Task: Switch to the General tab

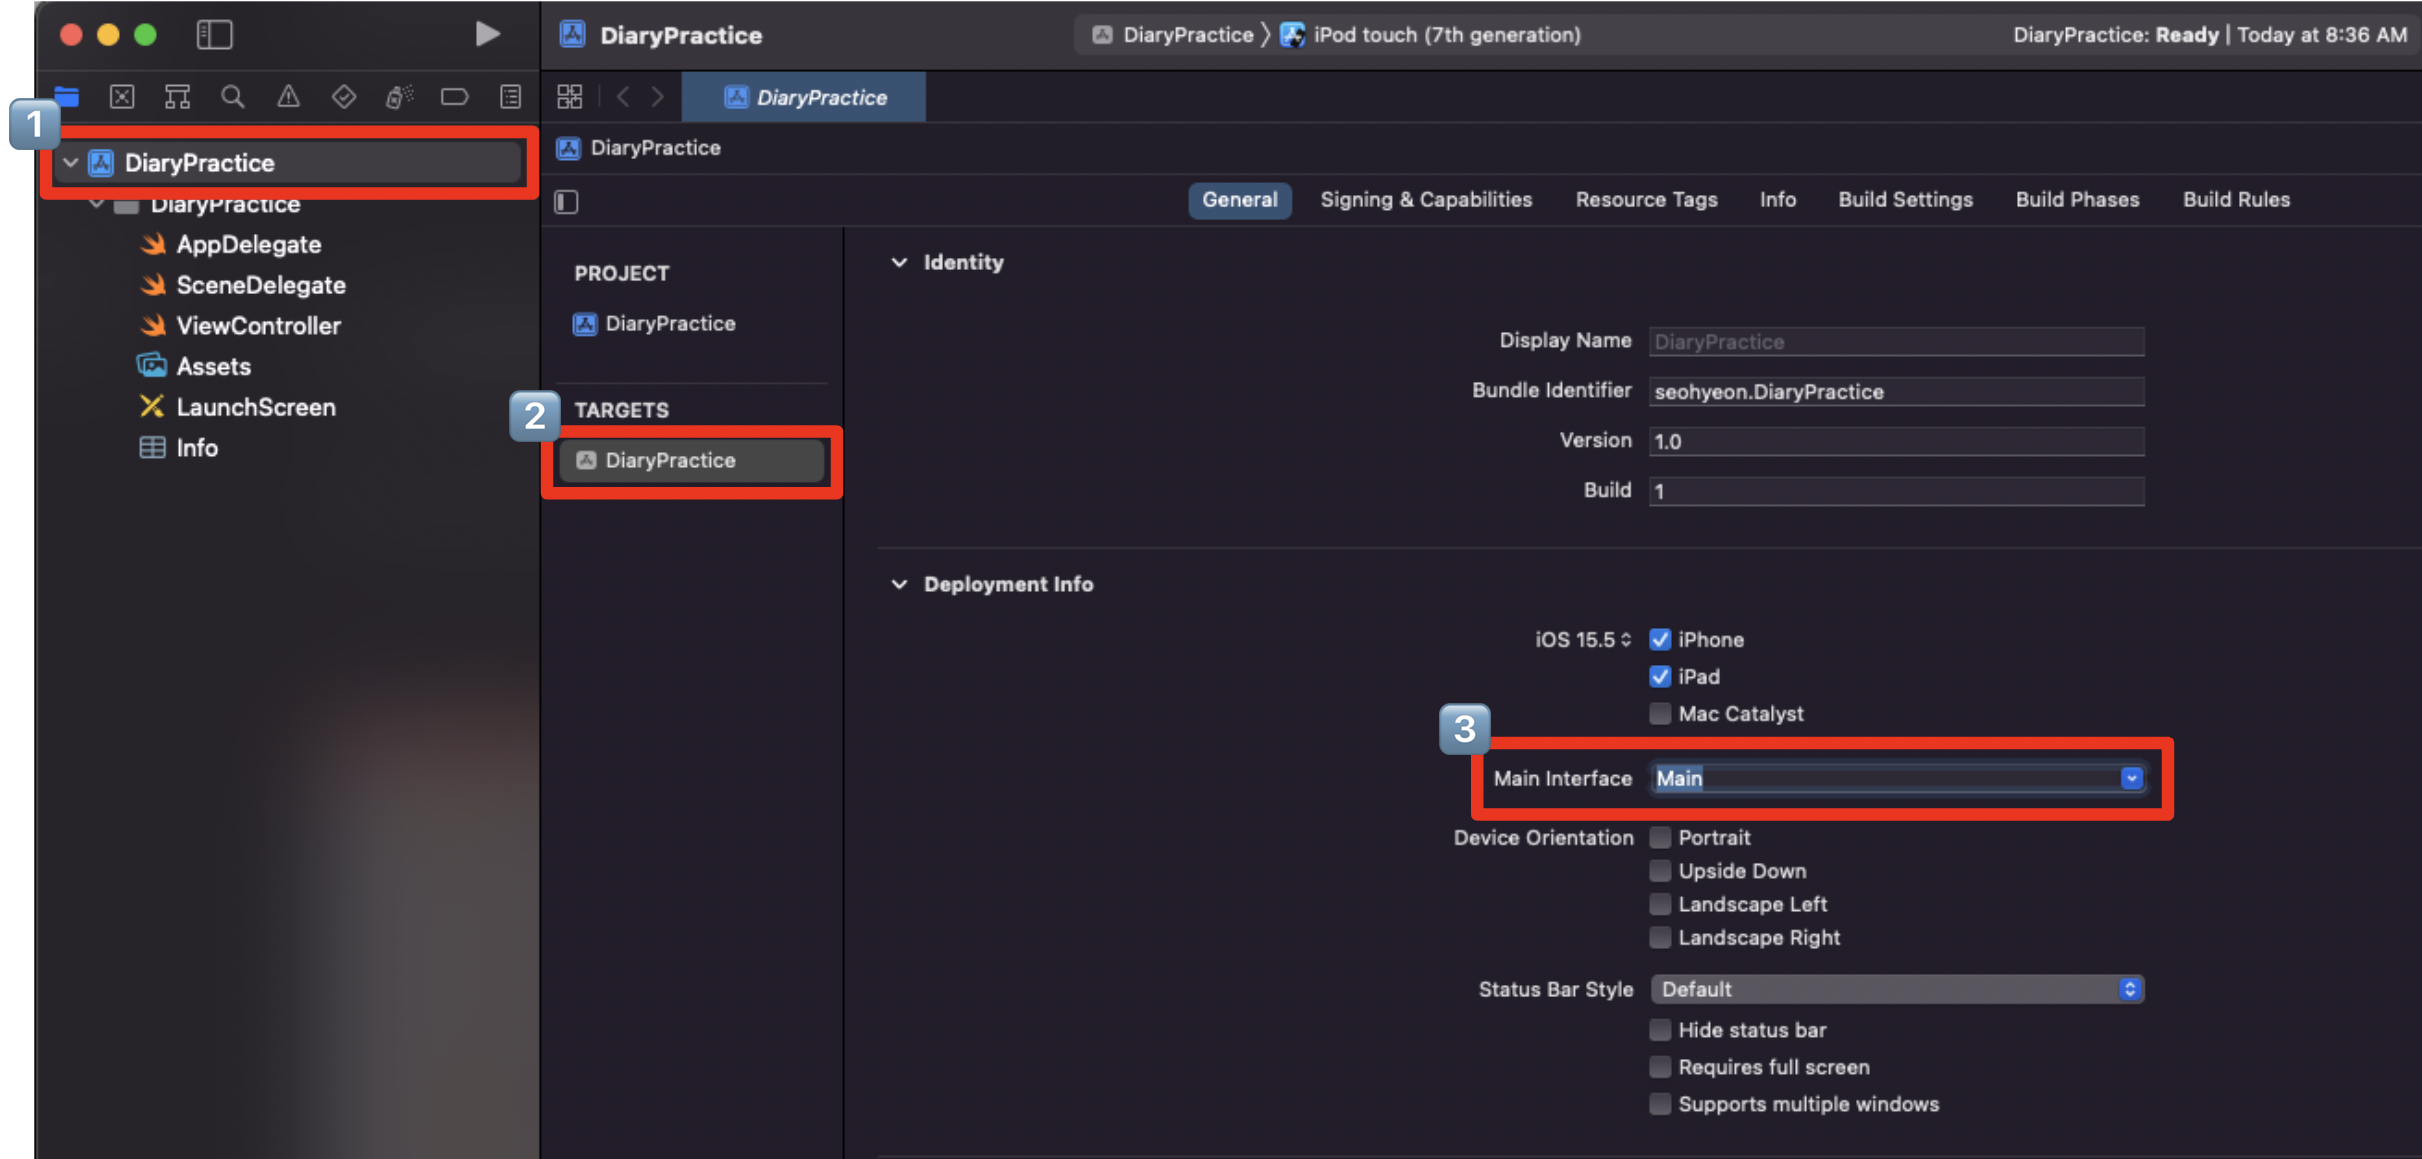Action: (x=1239, y=199)
